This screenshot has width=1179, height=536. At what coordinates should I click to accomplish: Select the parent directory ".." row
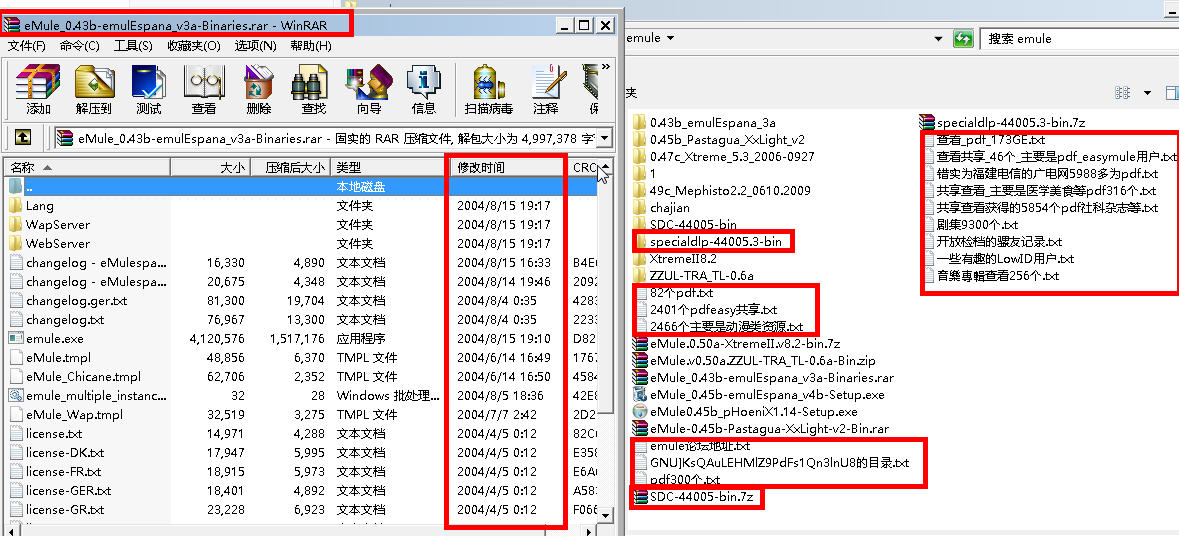click(x=301, y=186)
